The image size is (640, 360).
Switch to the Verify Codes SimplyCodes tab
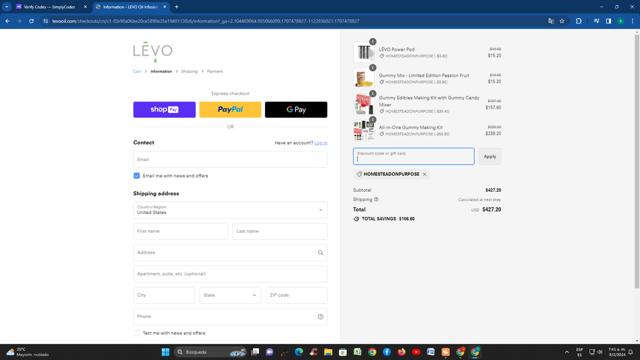point(49,7)
